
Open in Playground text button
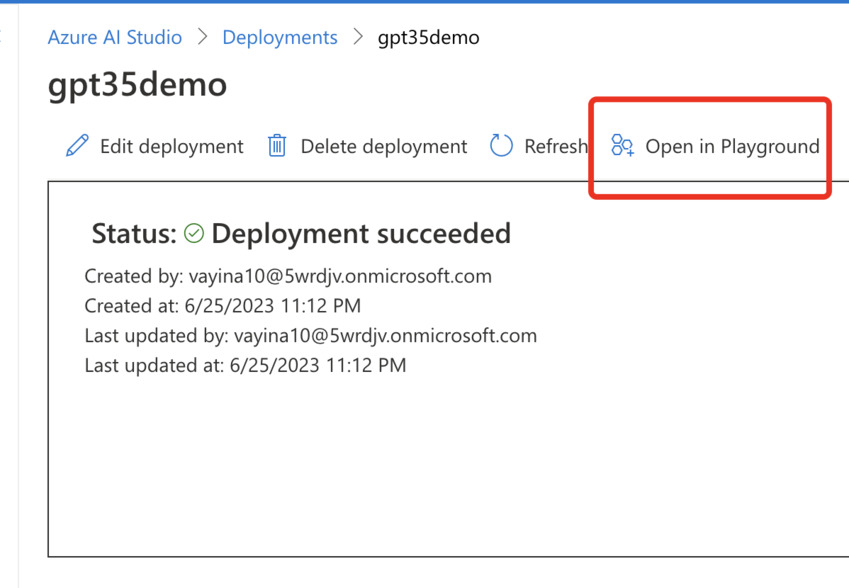(733, 147)
